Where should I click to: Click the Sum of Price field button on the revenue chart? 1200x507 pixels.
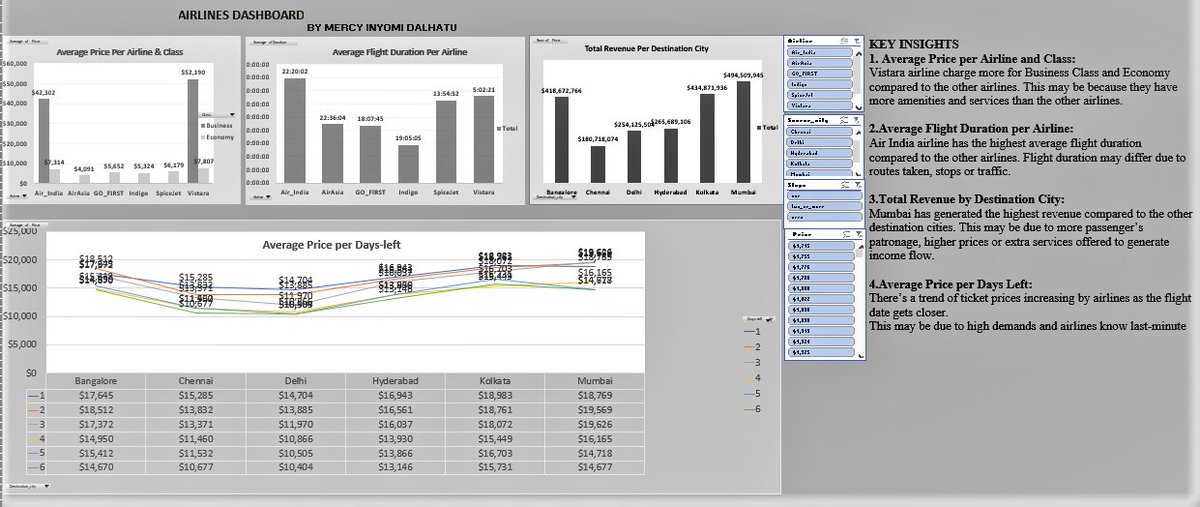tap(550, 41)
